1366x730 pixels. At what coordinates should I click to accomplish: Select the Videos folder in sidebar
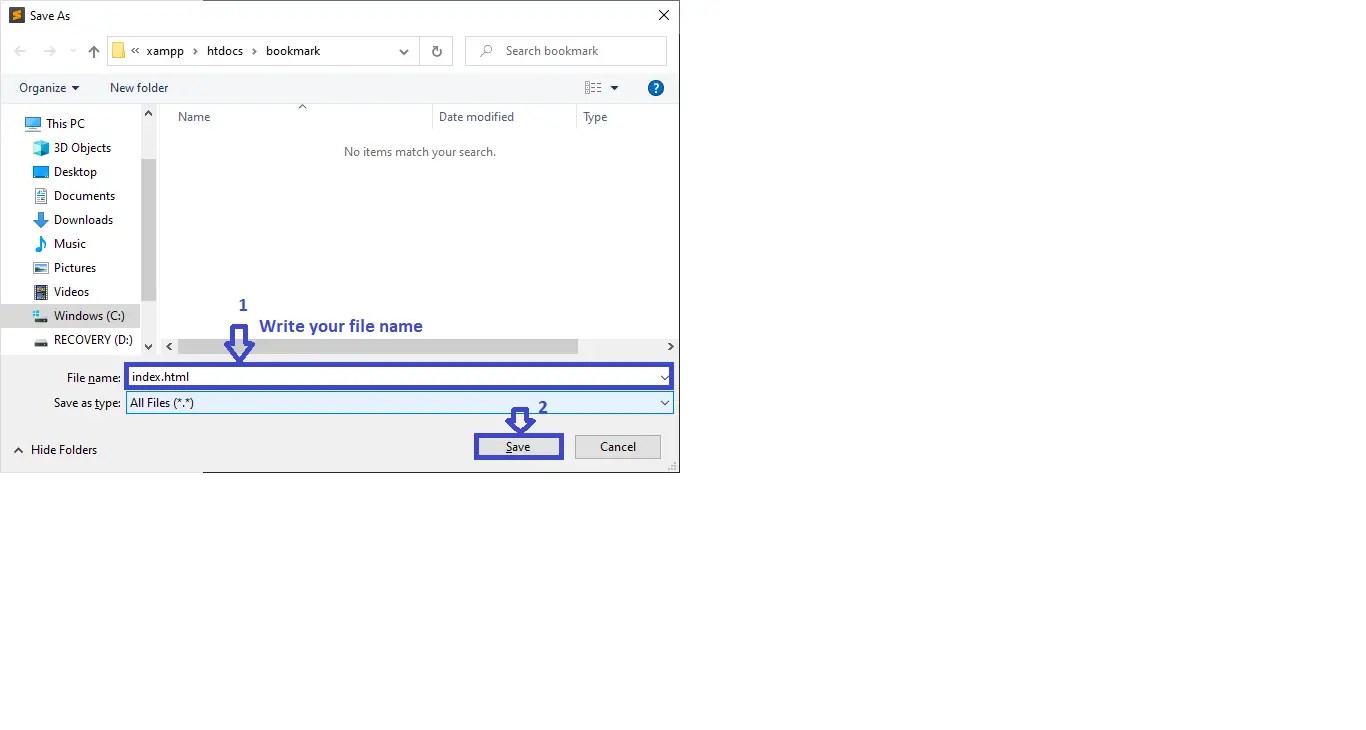click(x=70, y=291)
